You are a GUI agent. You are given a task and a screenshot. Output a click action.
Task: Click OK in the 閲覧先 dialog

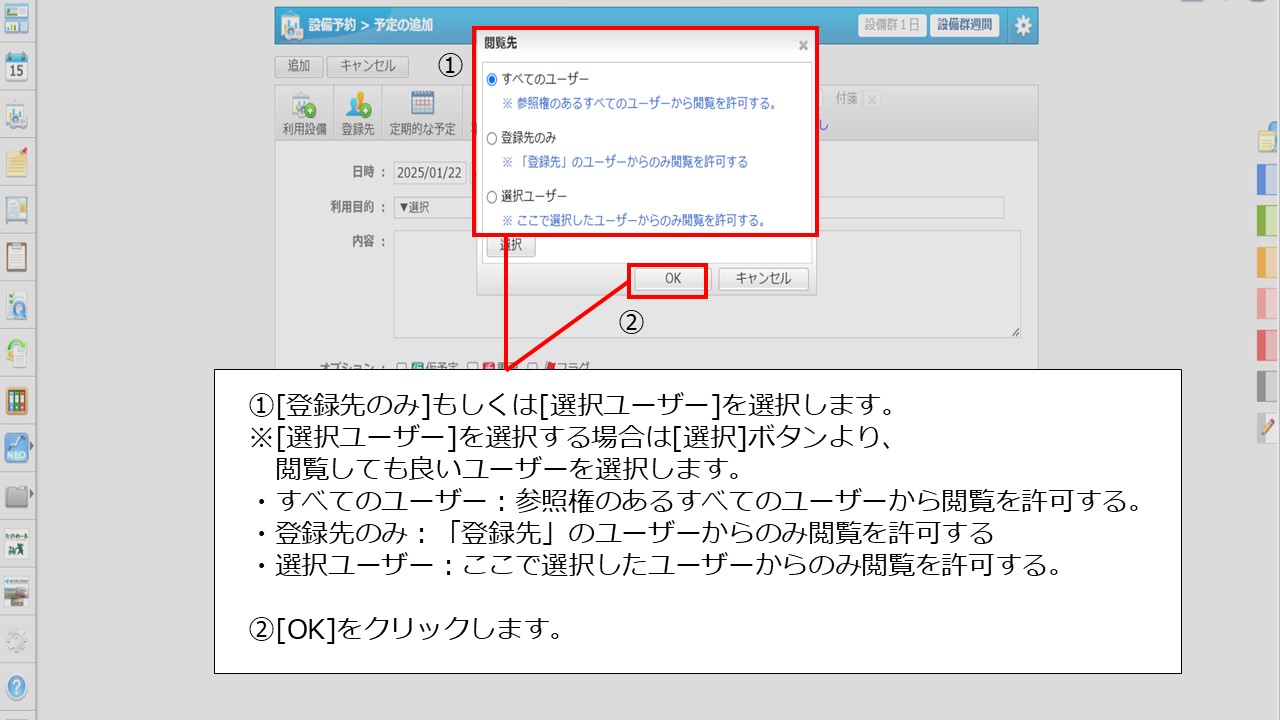(x=672, y=279)
